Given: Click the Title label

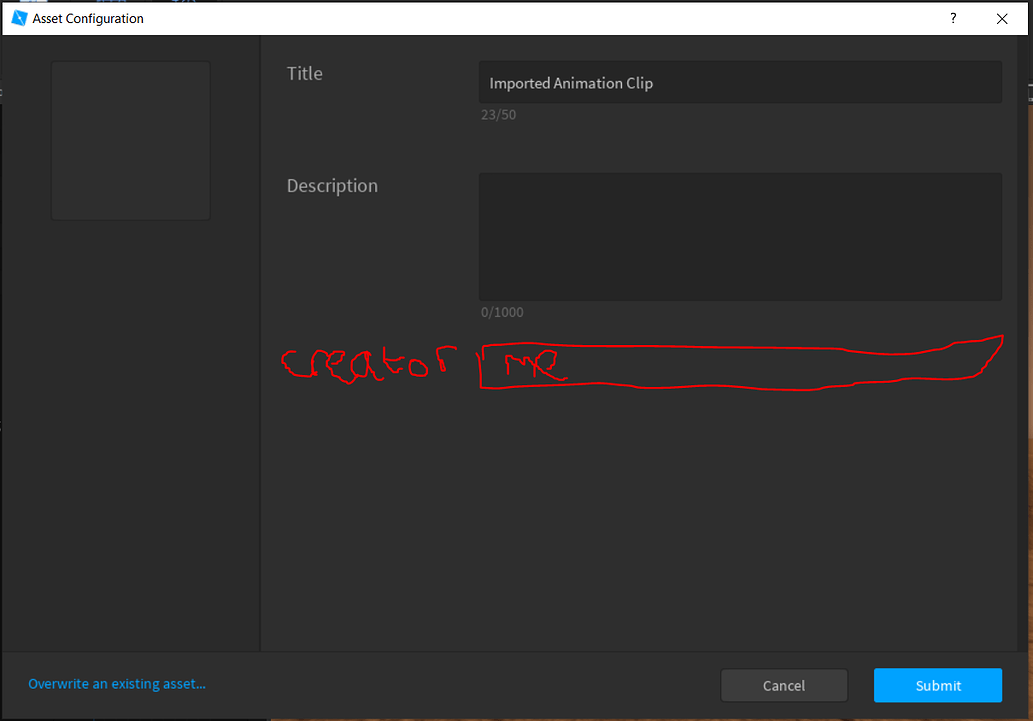Looking at the screenshot, I should [304, 73].
